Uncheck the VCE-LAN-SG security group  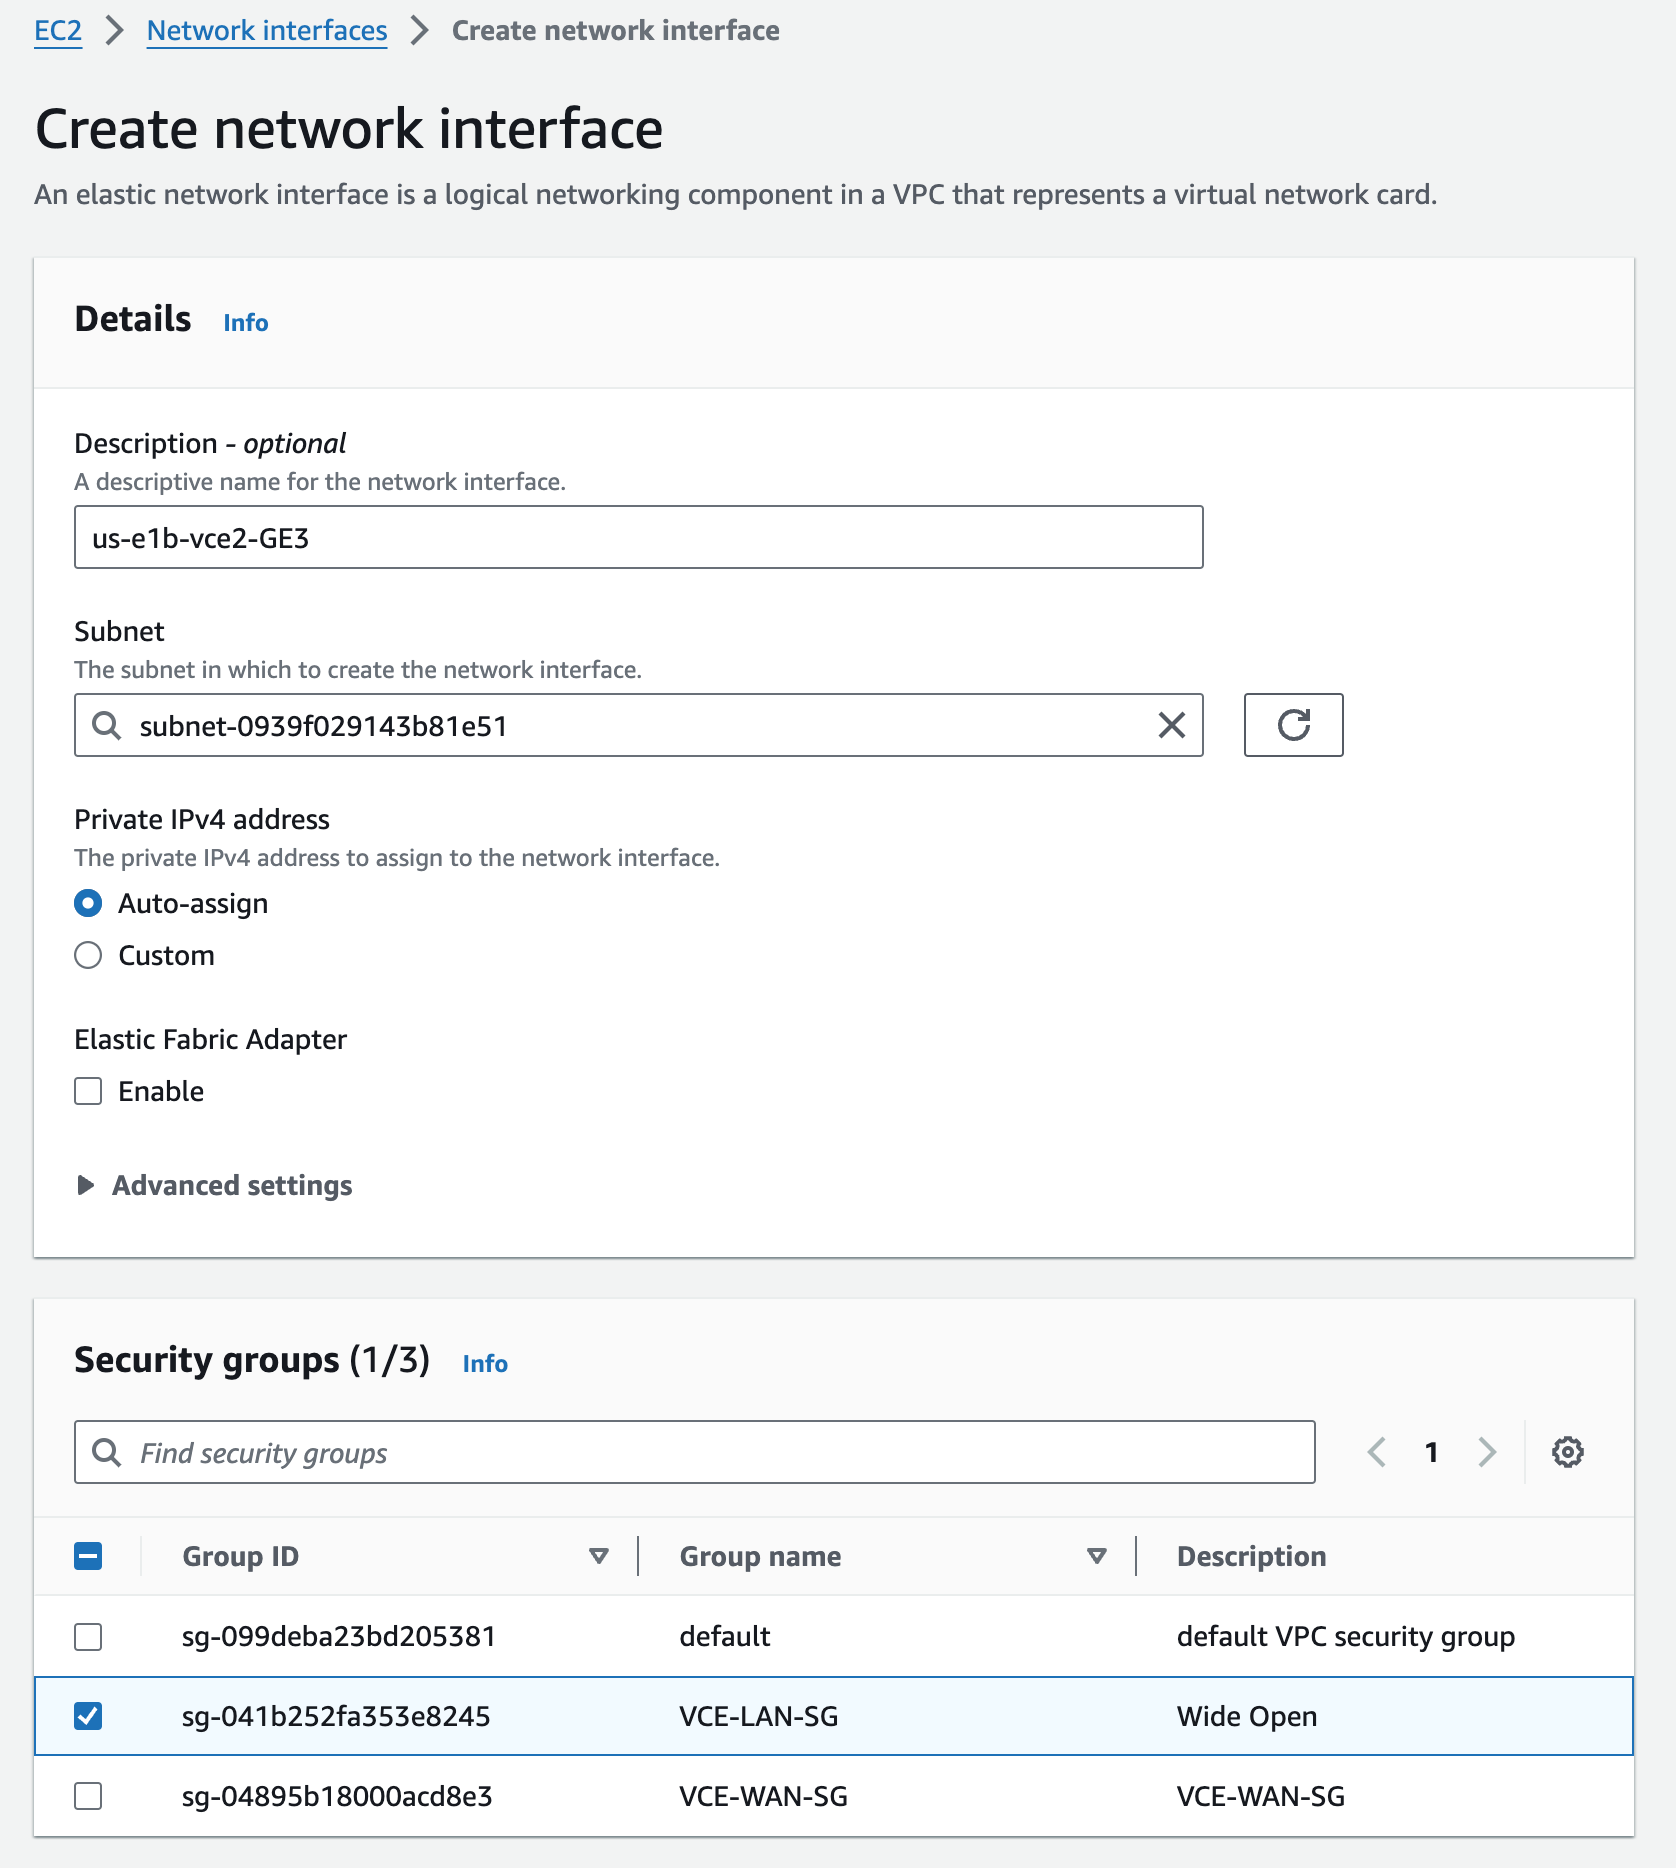tap(88, 1716)
